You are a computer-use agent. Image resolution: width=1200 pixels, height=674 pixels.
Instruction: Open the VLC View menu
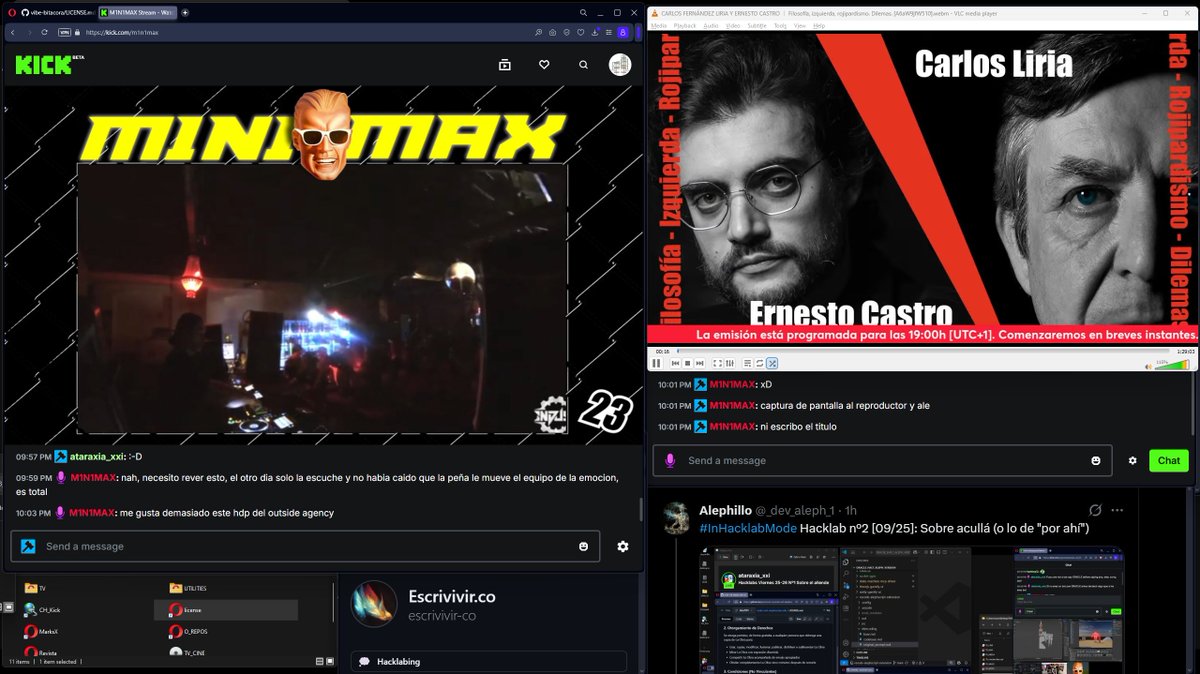(x=800, y=25)
